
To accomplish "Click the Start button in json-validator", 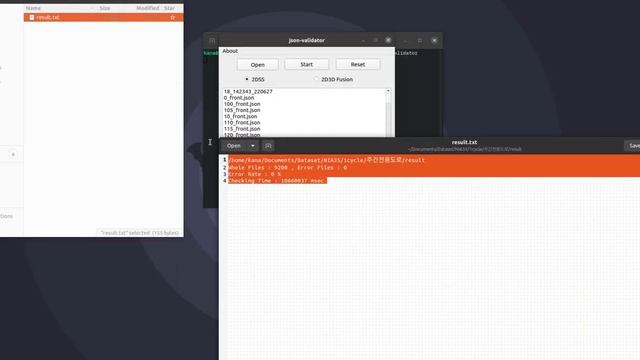I will 307,64.
